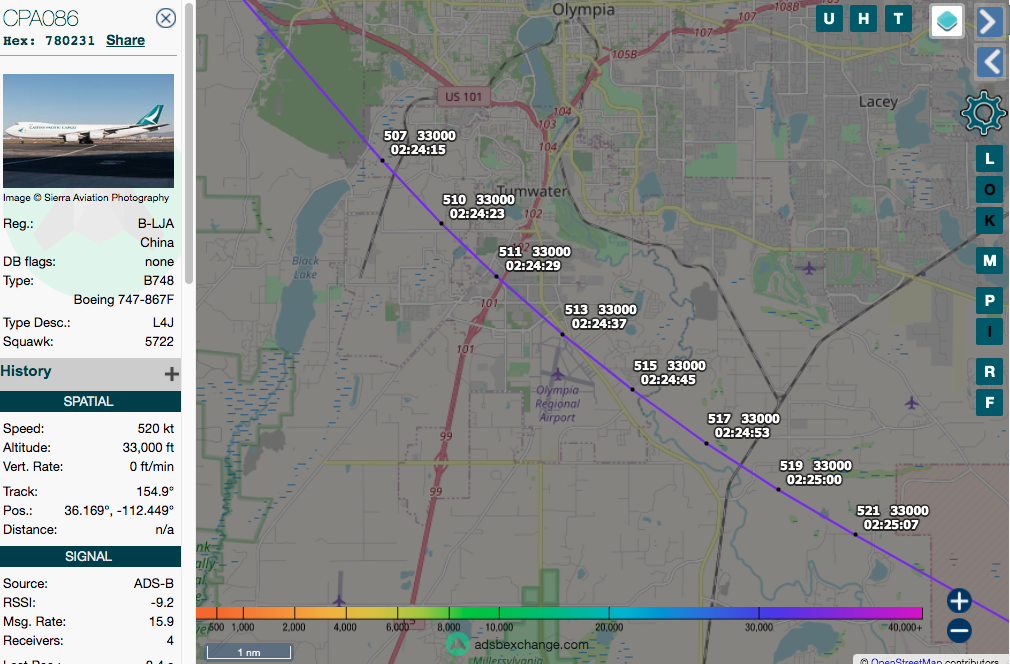Image resolution: width=1010 pixels, height=664 pixels.
Task: Click the track point at 02:25:00
Action: (x=778, y=489)
